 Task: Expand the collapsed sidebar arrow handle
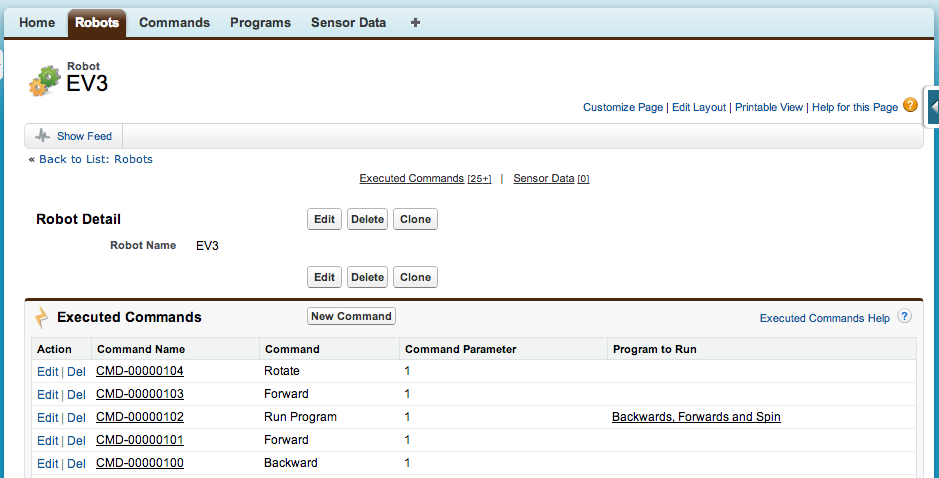point(933,106)
